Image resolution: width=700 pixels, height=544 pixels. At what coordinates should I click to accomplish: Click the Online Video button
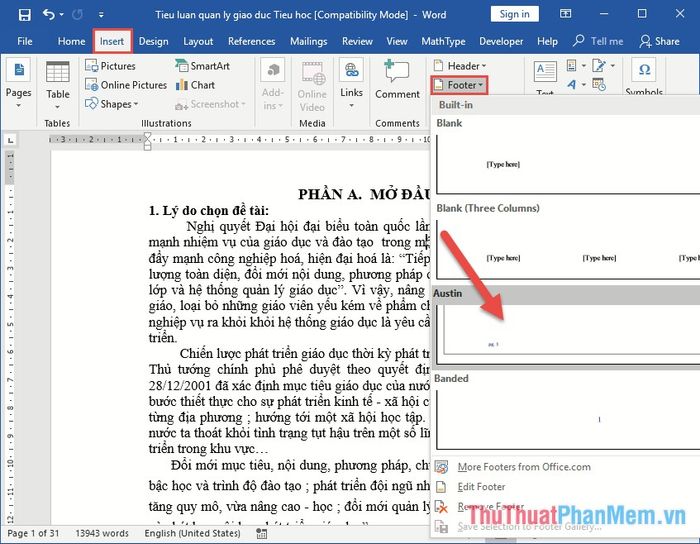(312, 87)
